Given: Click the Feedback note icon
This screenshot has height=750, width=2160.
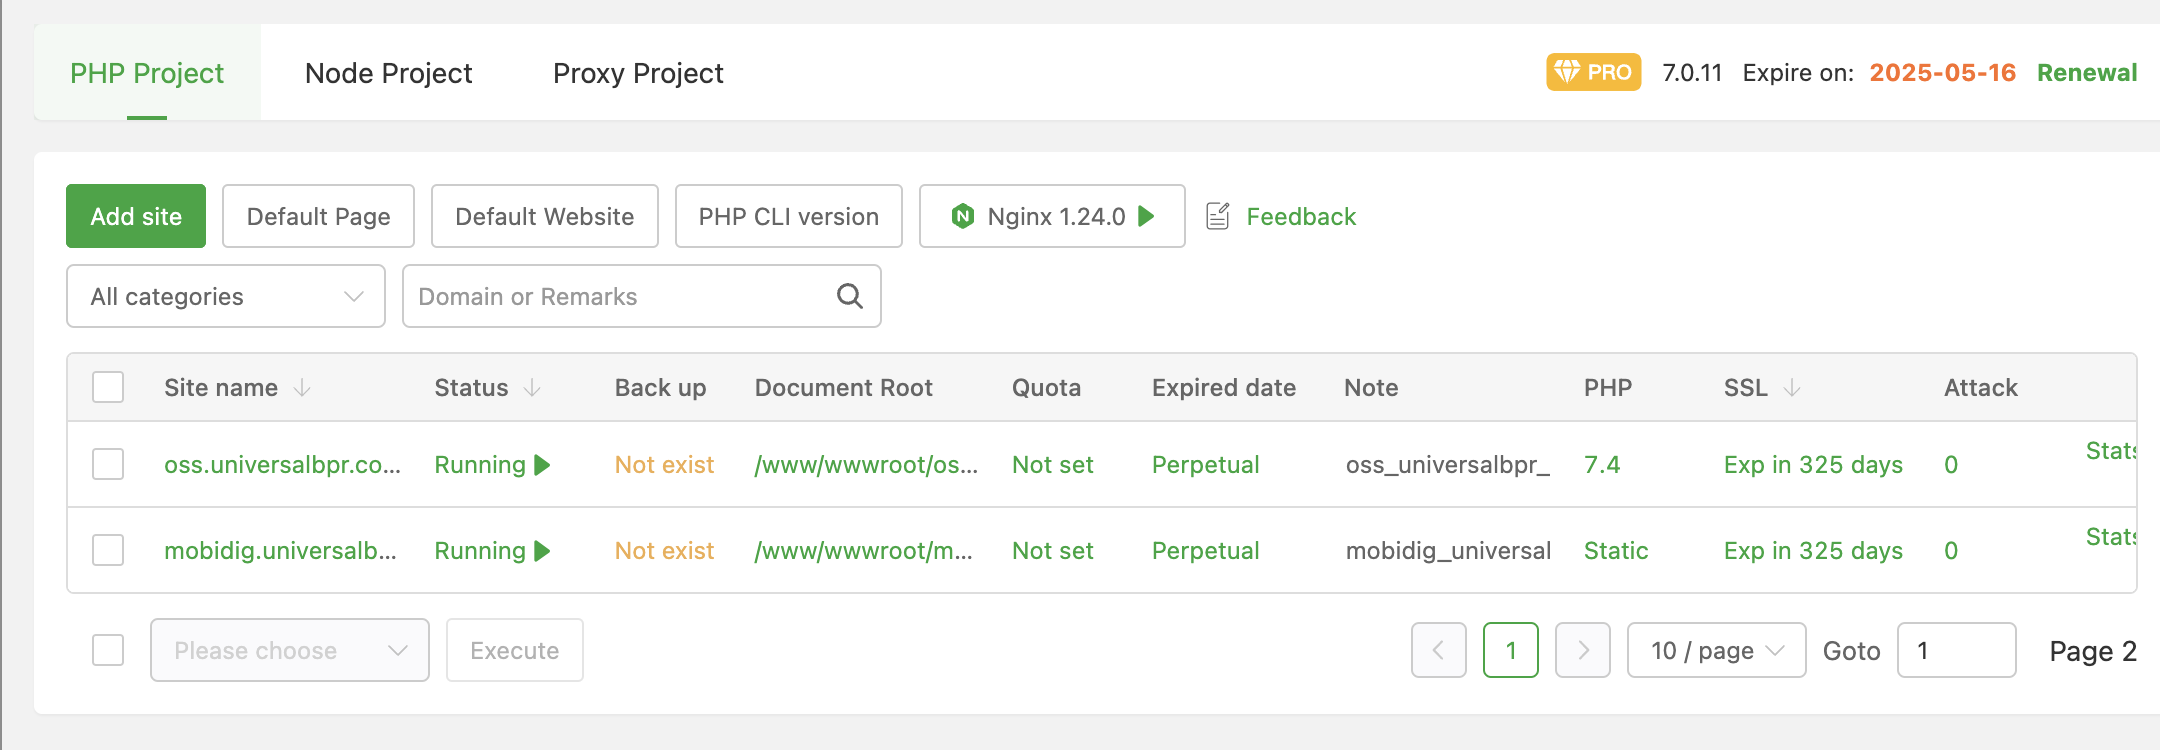Looking at the screenshot, I should [x=1217, y=216].
